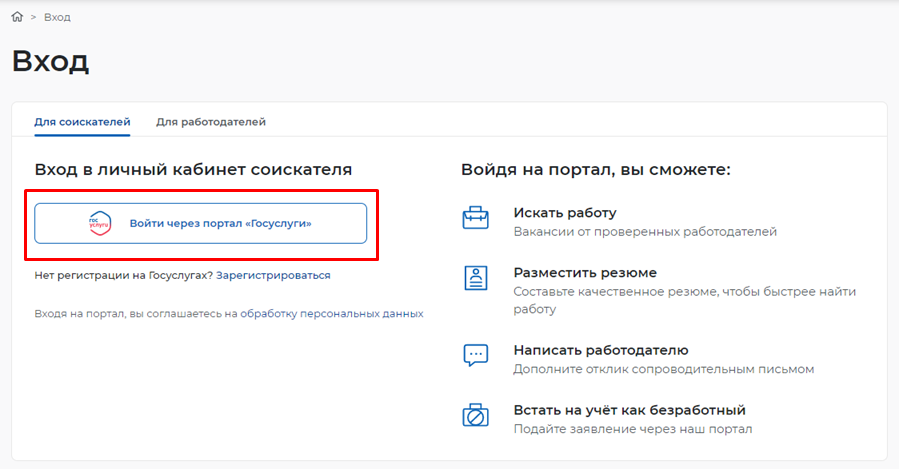Image resolution: width=899 pixels, height=469 pixels.
Task: Switch to 'Для соискателей' tab
Action: coord(83,122)
